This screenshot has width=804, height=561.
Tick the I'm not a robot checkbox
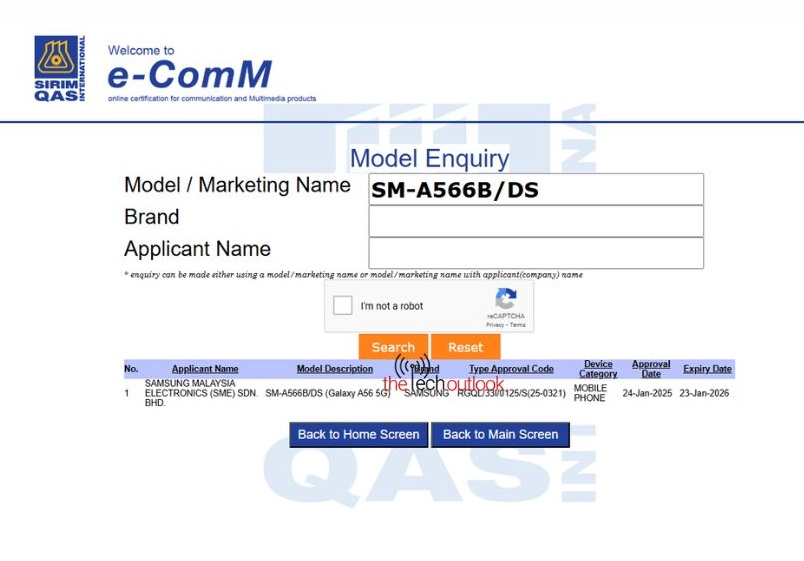[343, 306]
